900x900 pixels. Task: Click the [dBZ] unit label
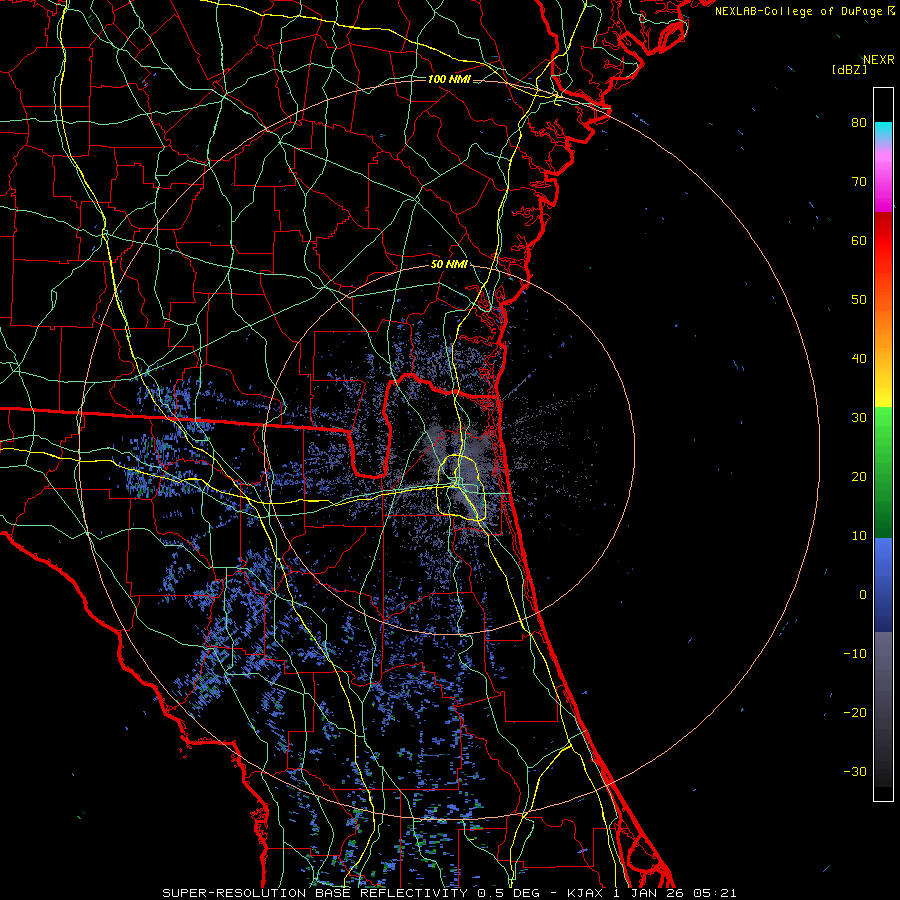click(x=849, y=70)
